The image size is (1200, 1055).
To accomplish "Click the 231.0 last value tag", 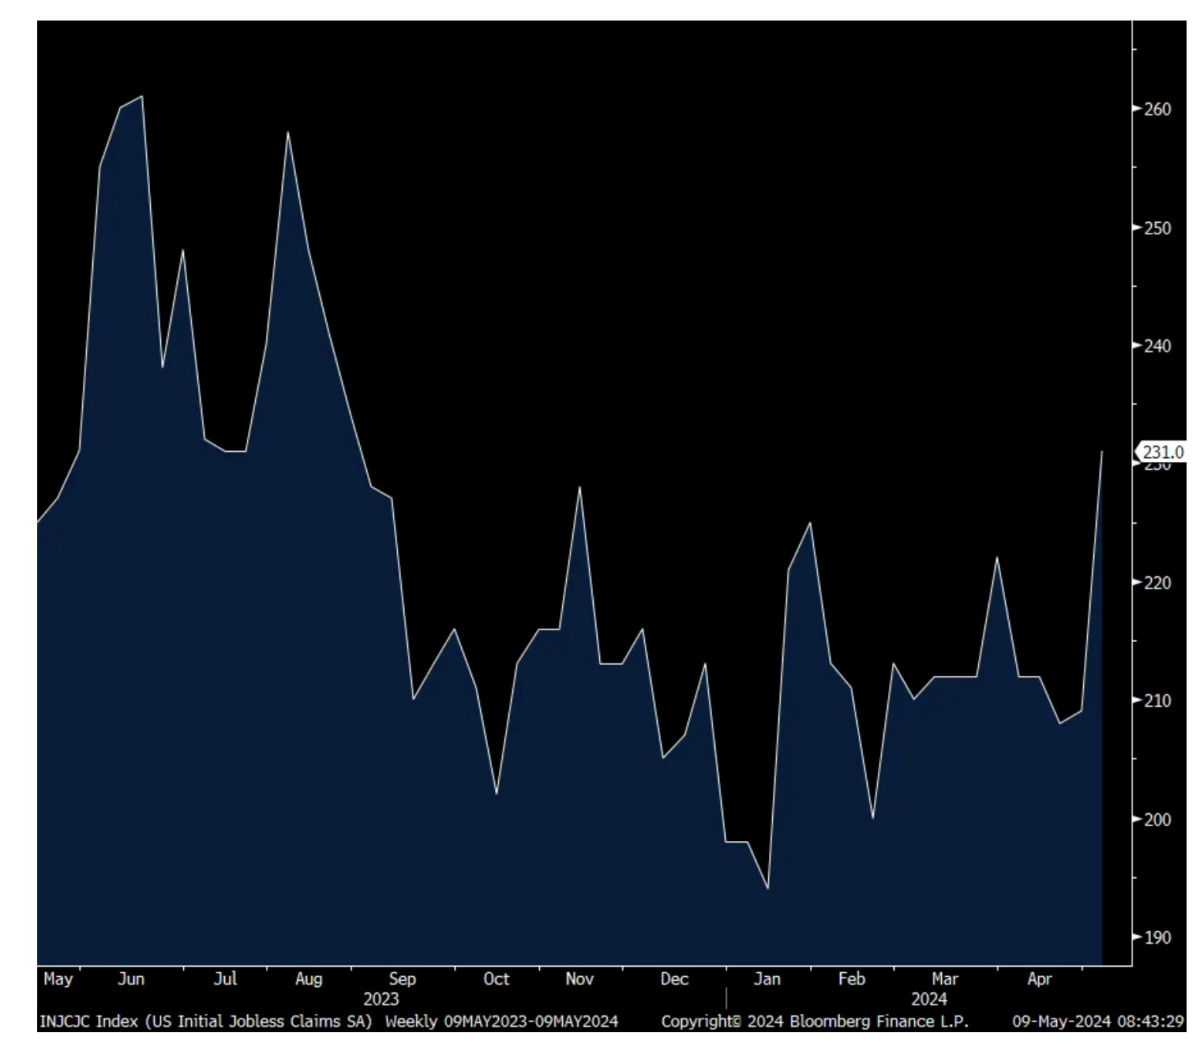I will coord(1163,453).
